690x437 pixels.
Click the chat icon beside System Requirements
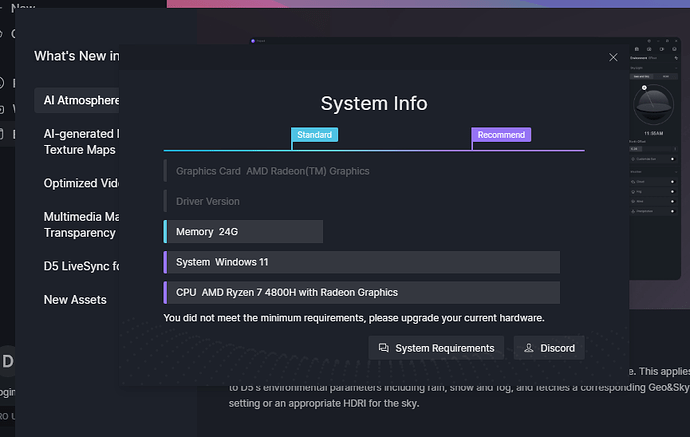(384, 348)
